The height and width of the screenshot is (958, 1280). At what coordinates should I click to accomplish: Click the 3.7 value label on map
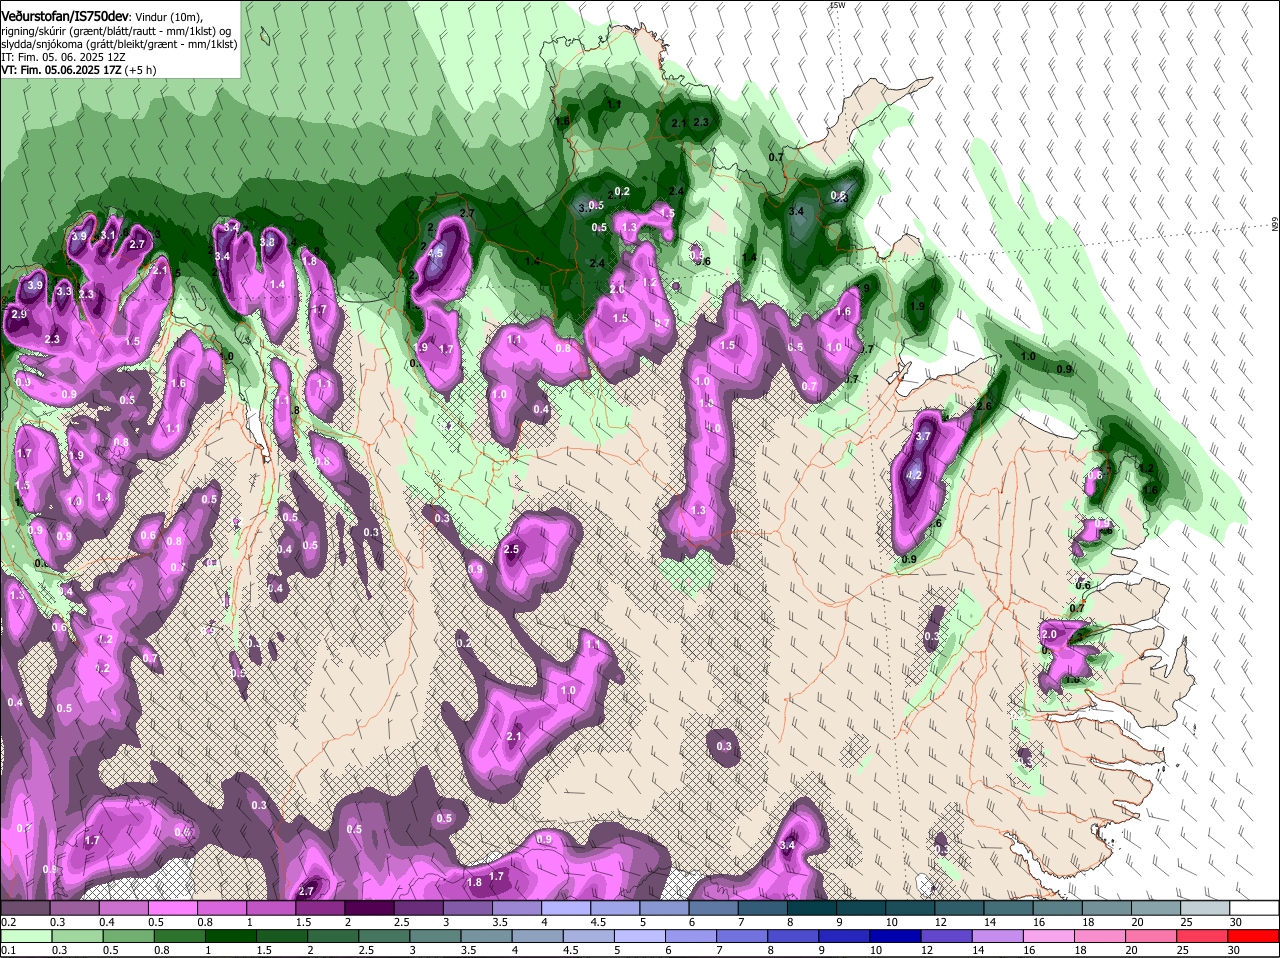pos(923,436)
